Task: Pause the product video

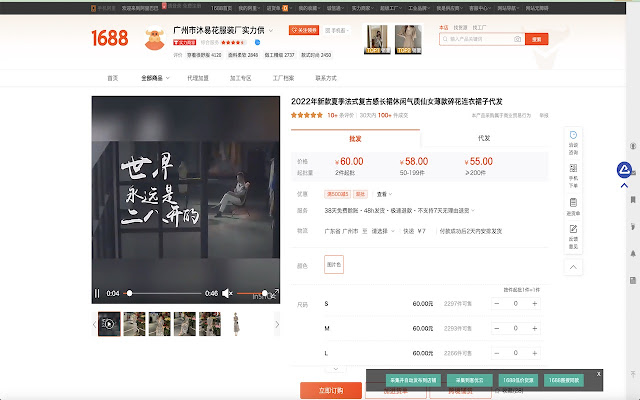Action: click(x=97, y=293)
